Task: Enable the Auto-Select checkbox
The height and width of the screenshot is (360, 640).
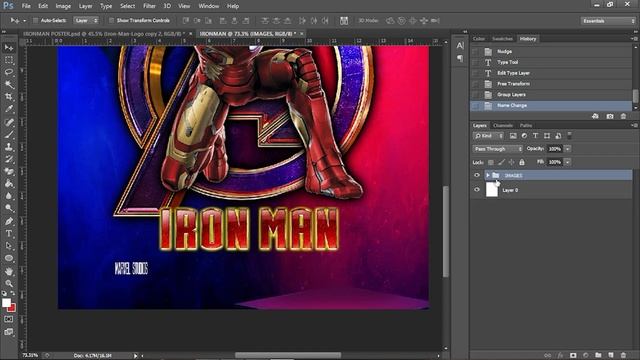Action: (36, 20)
